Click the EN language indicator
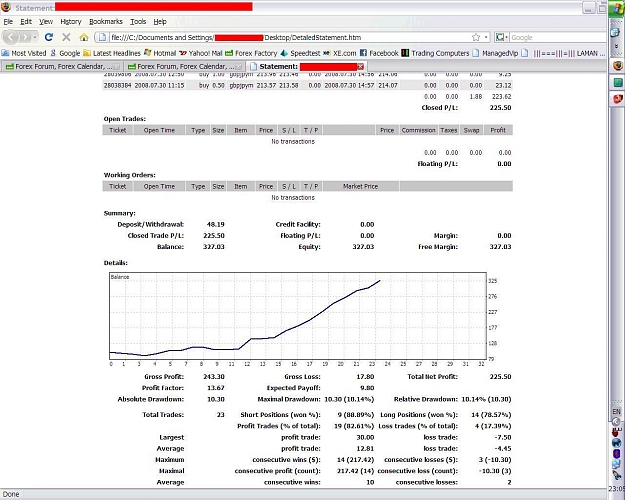 click(616, 411)
